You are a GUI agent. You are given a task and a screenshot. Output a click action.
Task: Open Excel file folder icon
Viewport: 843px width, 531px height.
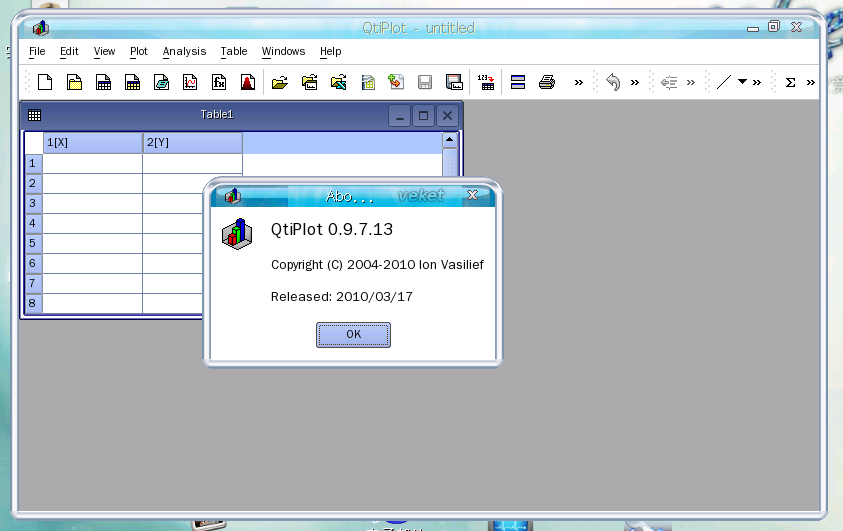click(x=339, y=82)
